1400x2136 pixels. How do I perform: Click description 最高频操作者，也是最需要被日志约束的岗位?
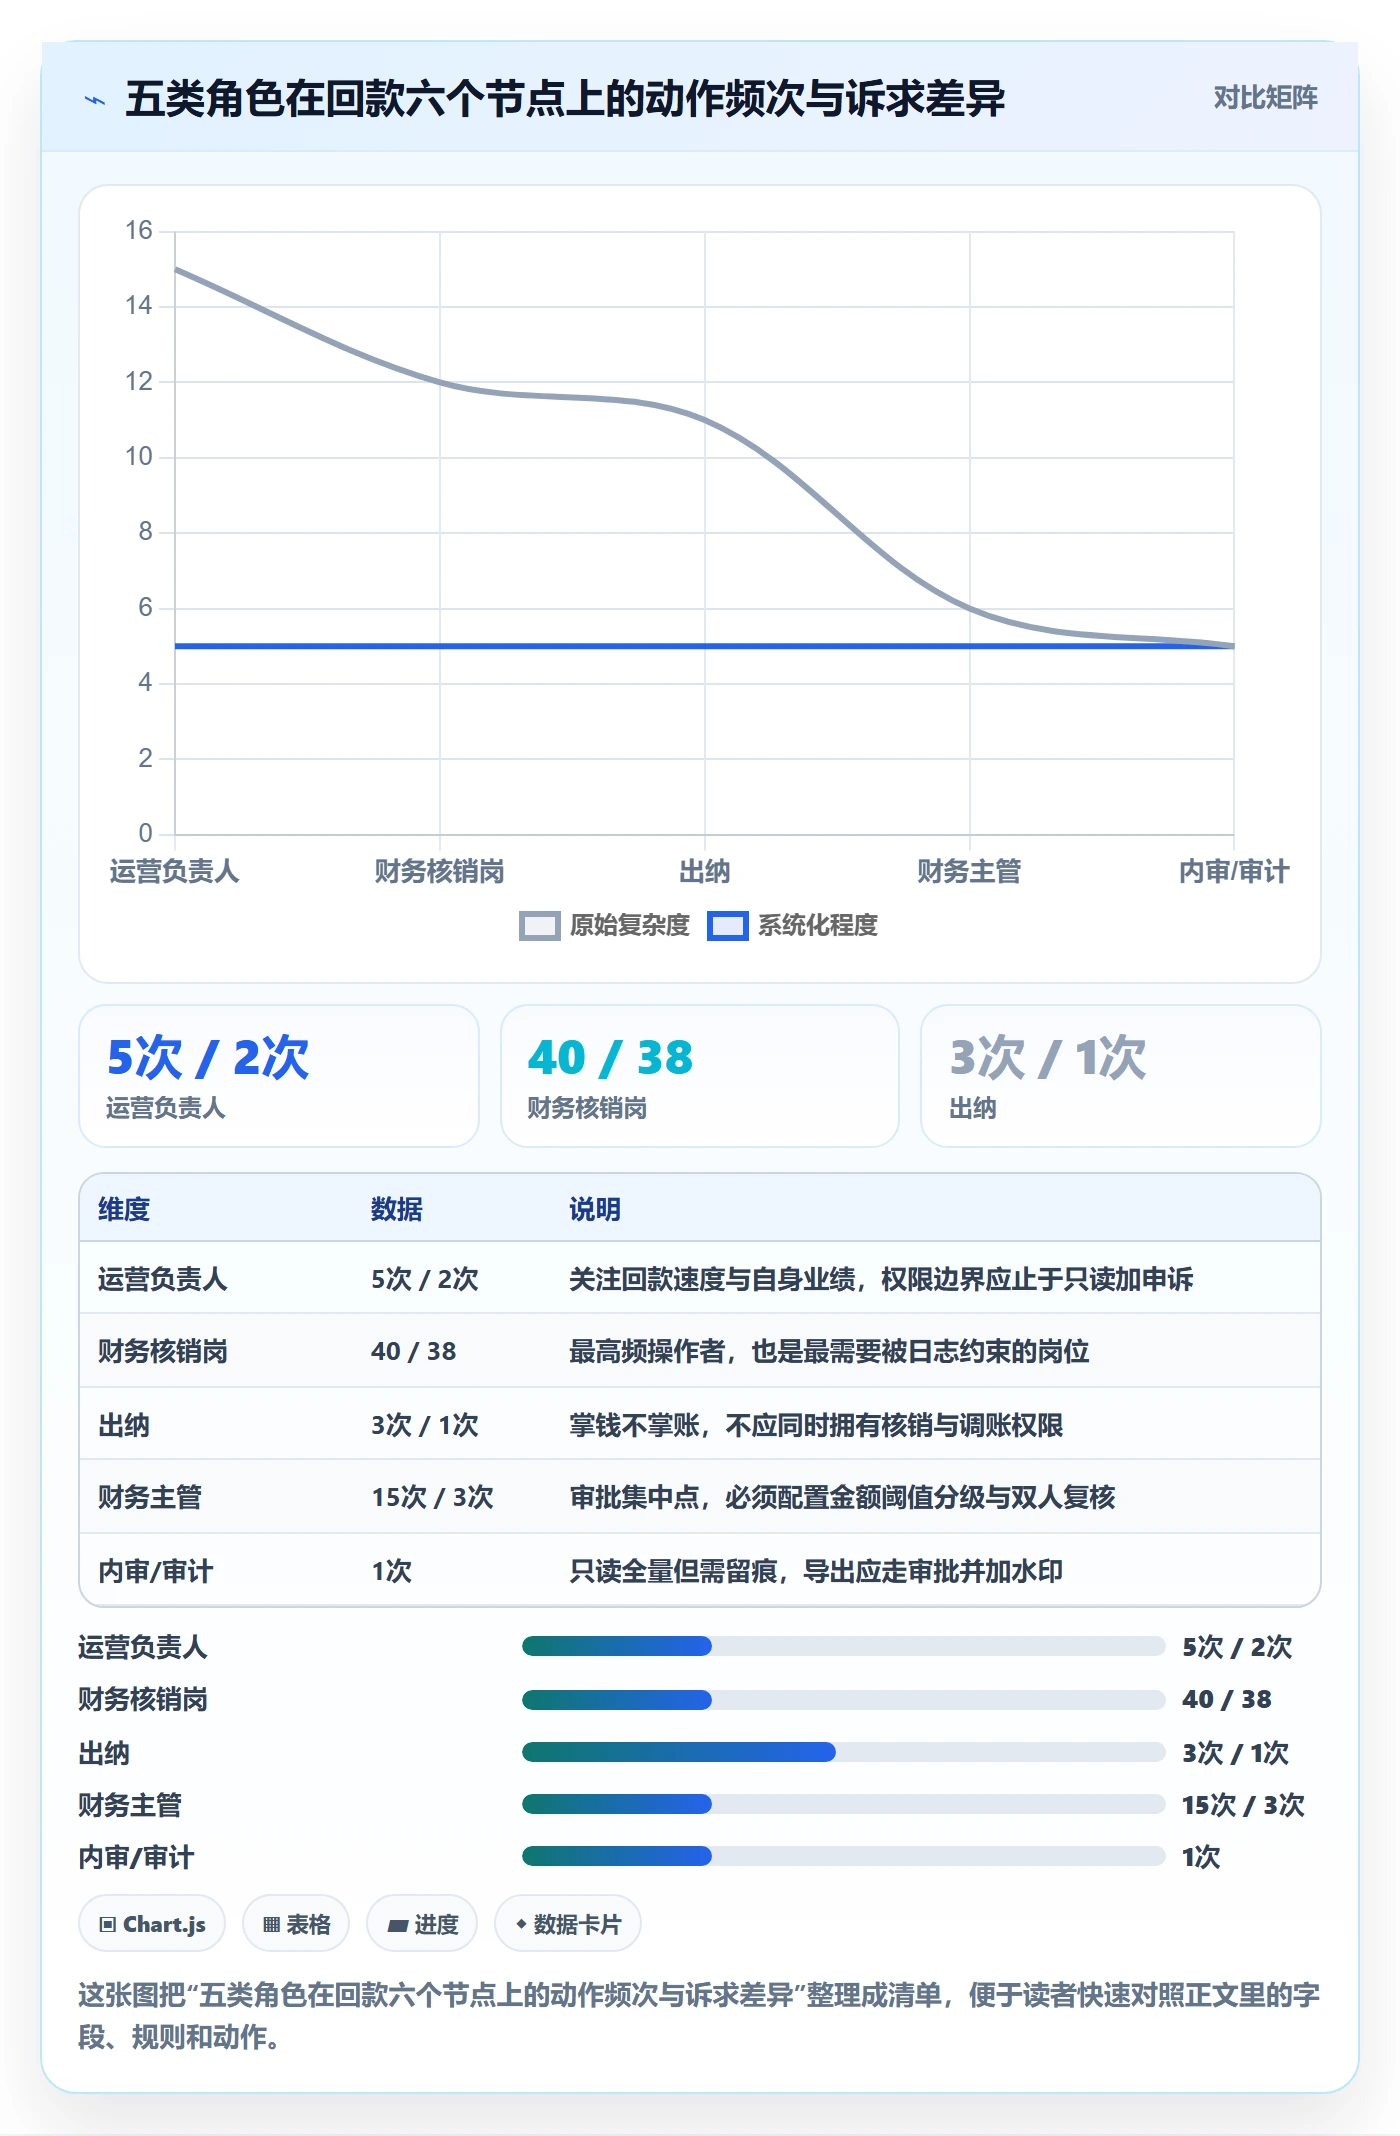click(x=829, y=1351)
